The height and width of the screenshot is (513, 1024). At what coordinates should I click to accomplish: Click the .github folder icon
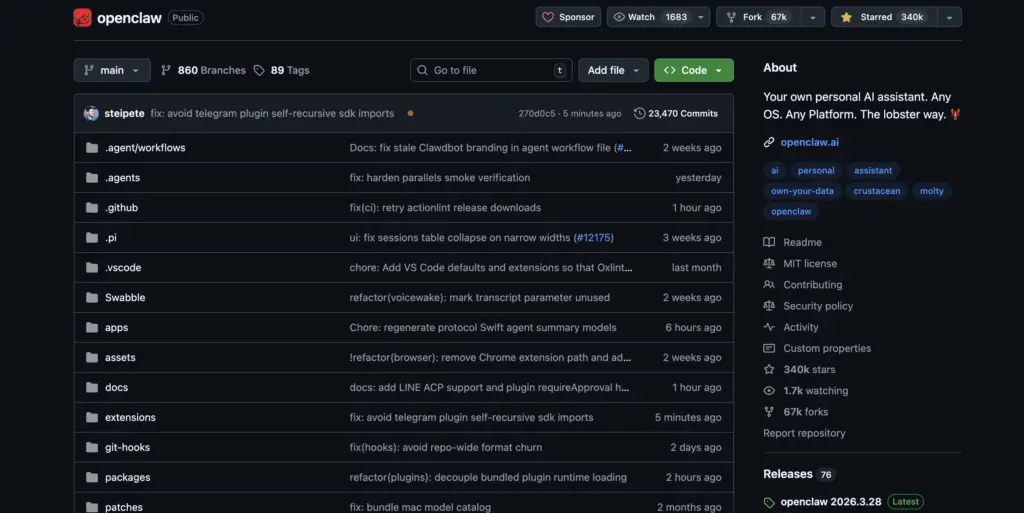point(92,208)
